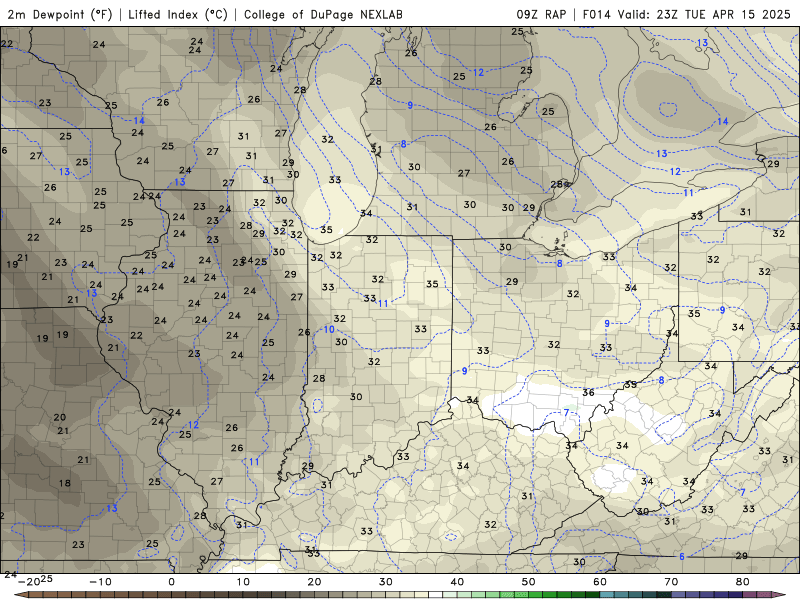The height and width of the screenshot is (600, 800).
Task: Click the blue "6" lifted index contour label
Action: click(682, 557)
